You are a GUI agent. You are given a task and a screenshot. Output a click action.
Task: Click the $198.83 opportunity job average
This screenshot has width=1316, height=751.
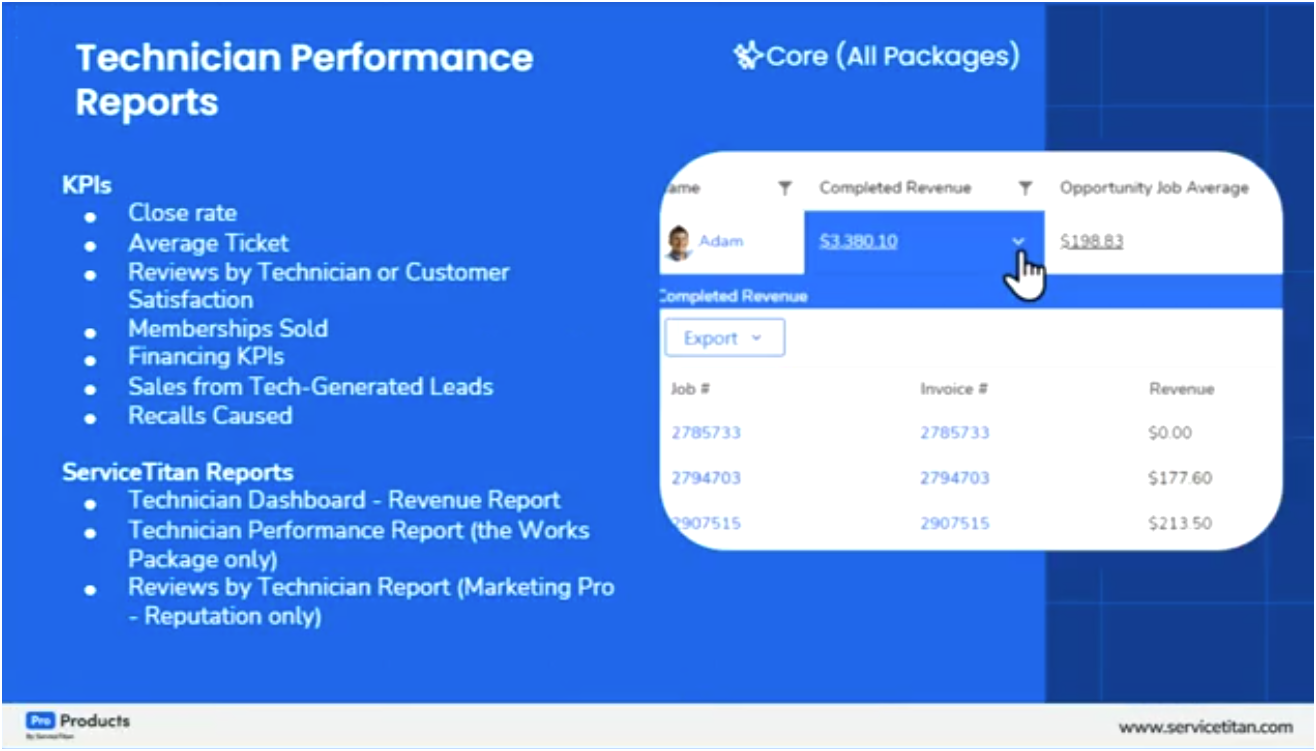[x=1091, y=241]
